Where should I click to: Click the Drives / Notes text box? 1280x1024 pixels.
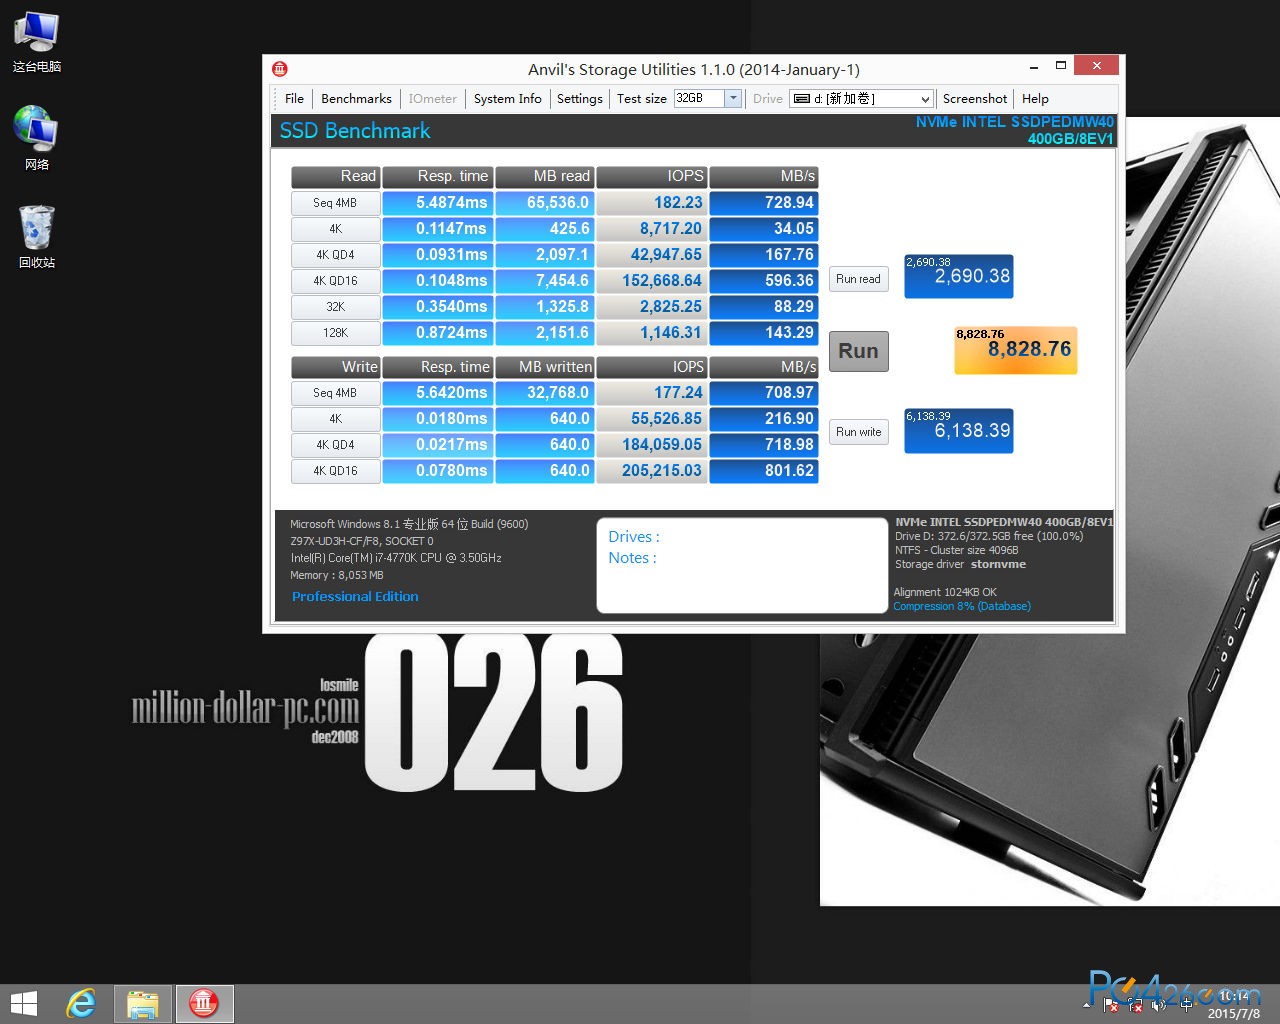(x=742, y=565)
